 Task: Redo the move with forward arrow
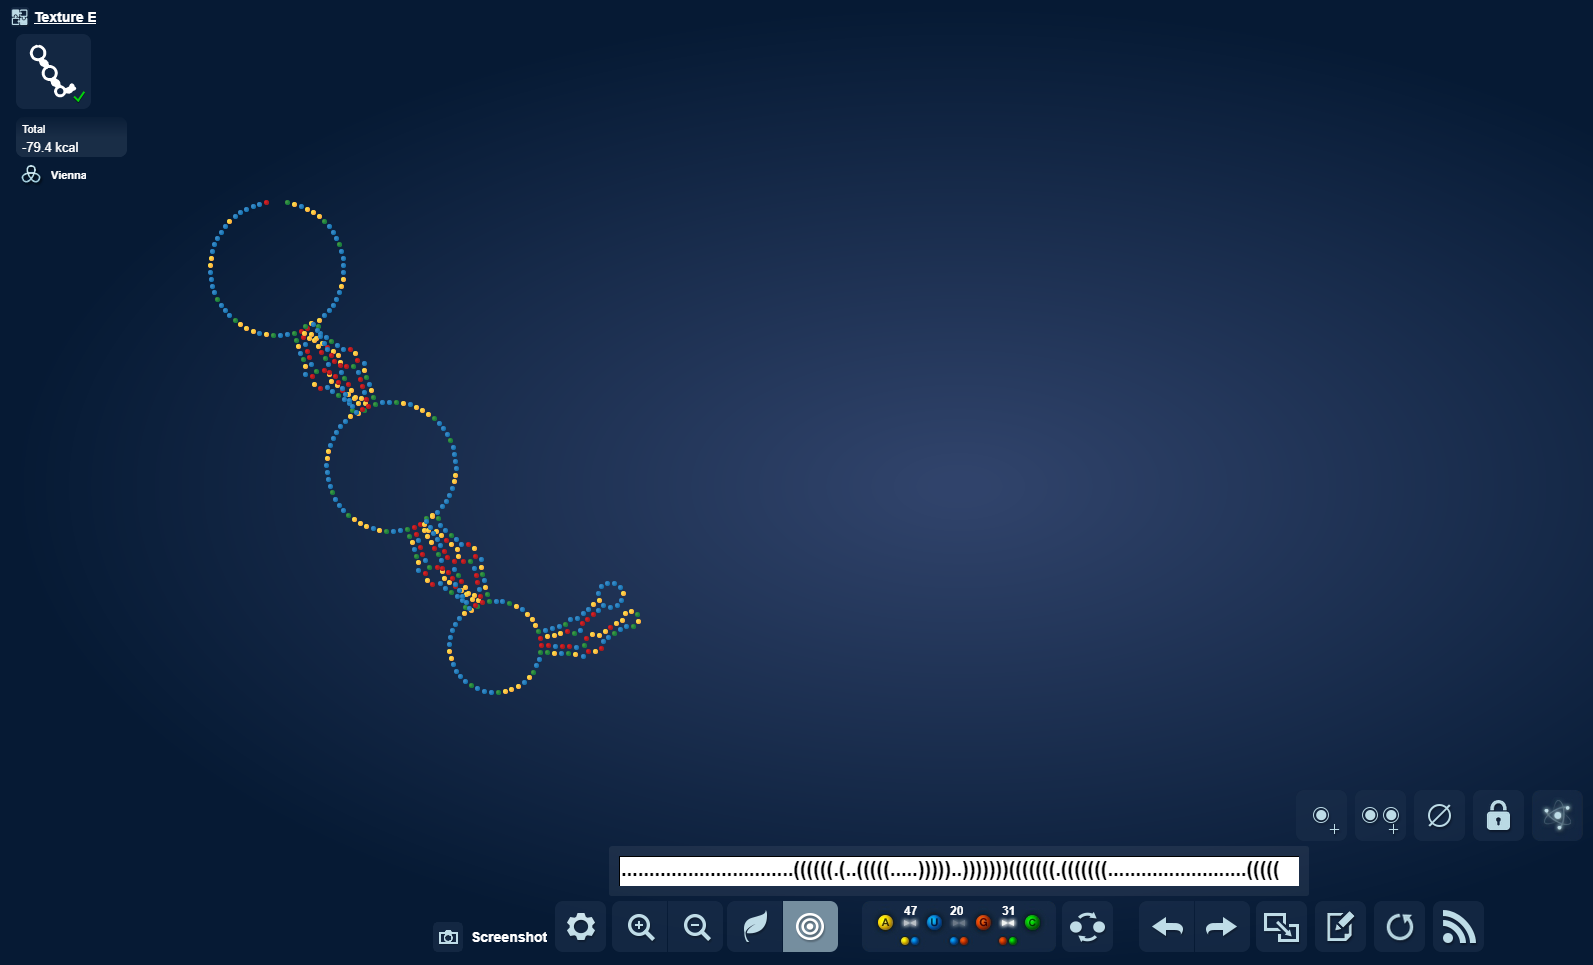coord(1221,927)
